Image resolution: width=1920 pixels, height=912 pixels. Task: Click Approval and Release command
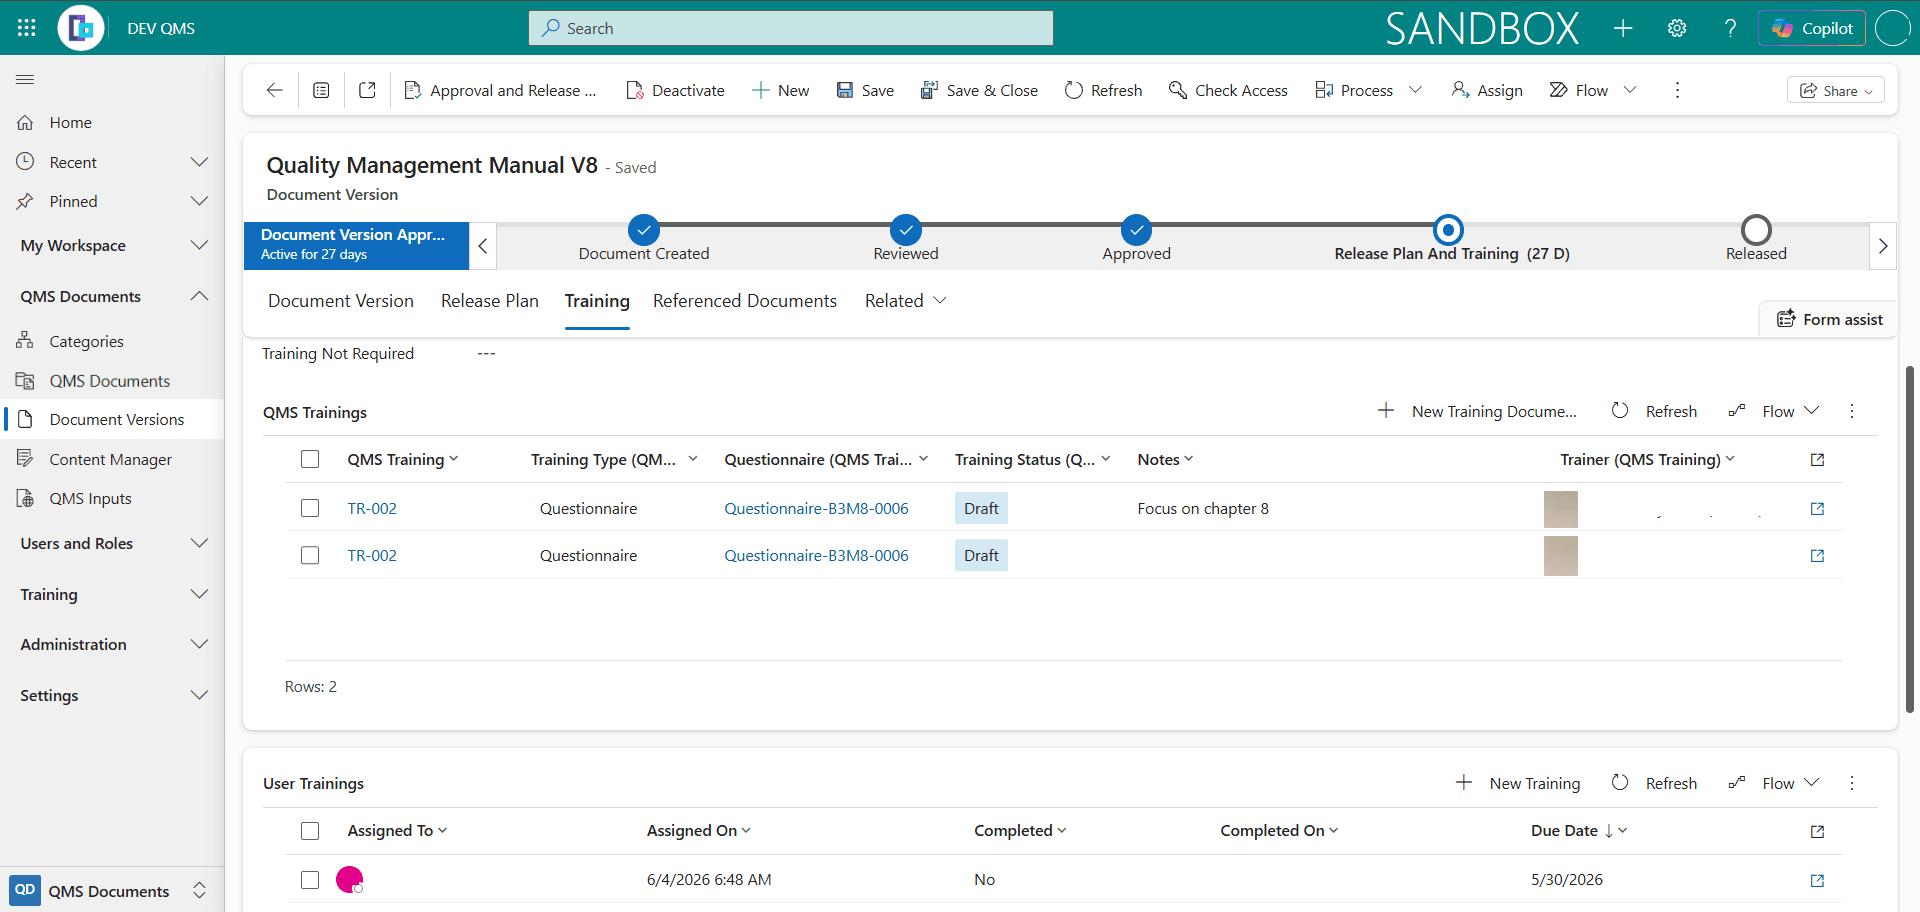pos(500,90)
